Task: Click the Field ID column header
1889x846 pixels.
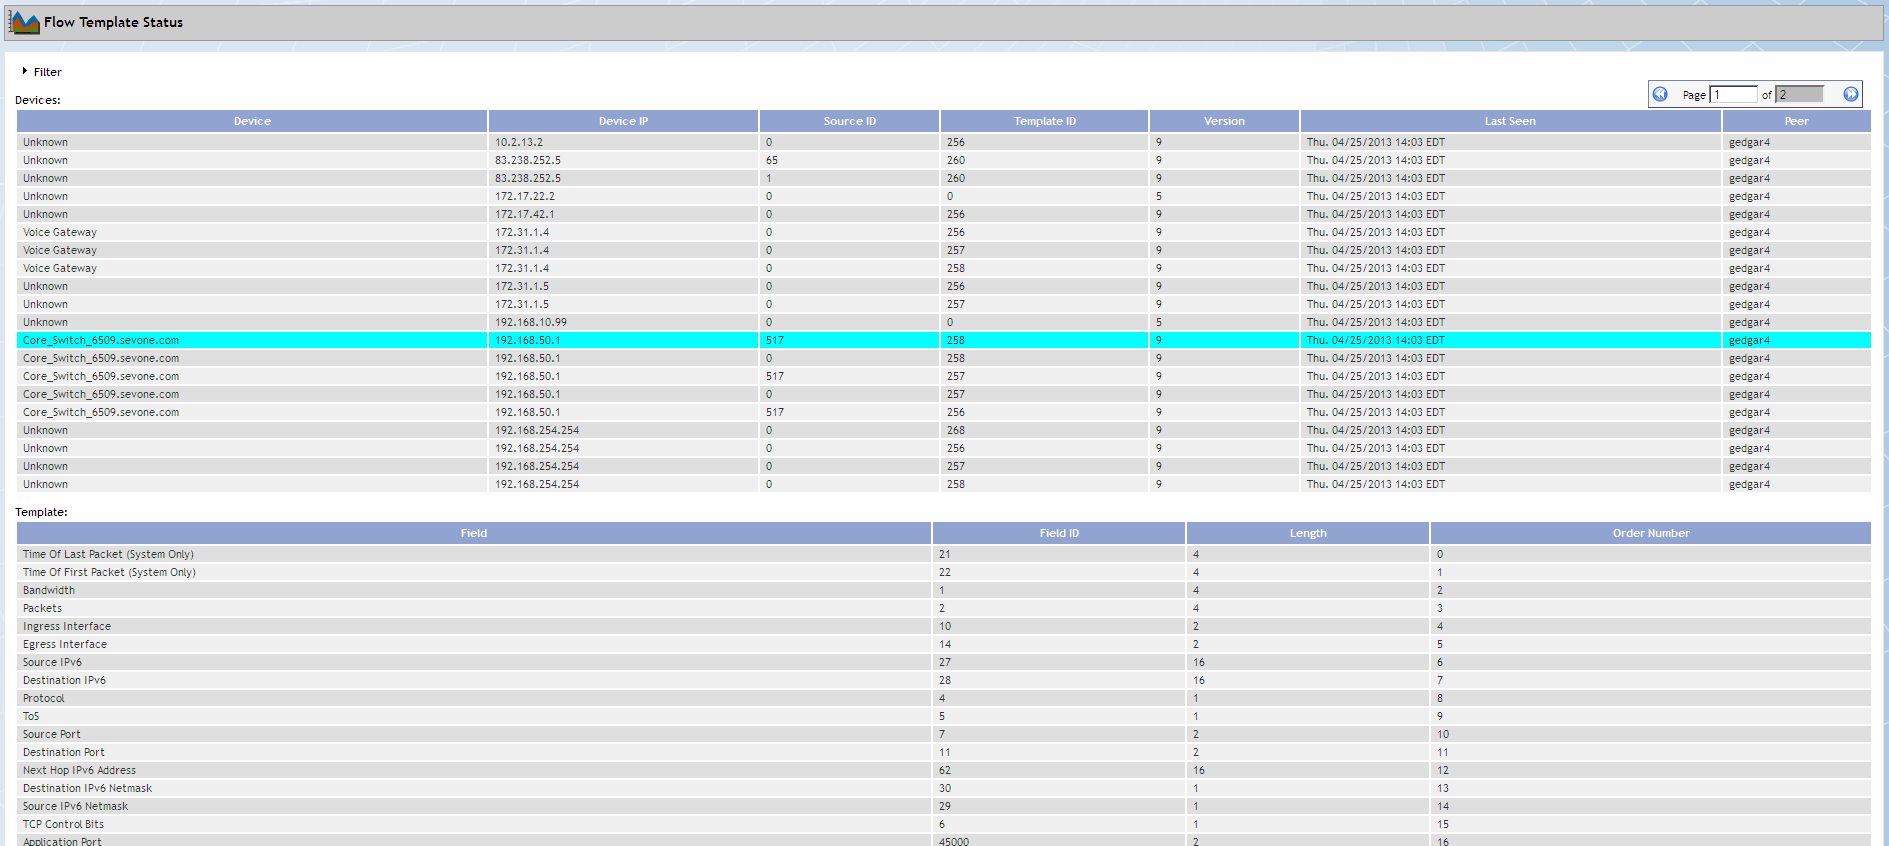Action: click(1059, 533)
